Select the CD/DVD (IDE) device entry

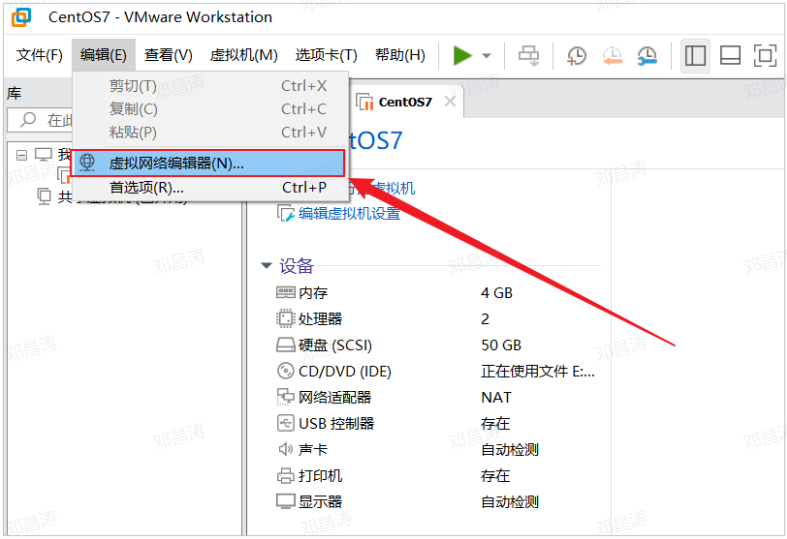click(x=345, y=371)
